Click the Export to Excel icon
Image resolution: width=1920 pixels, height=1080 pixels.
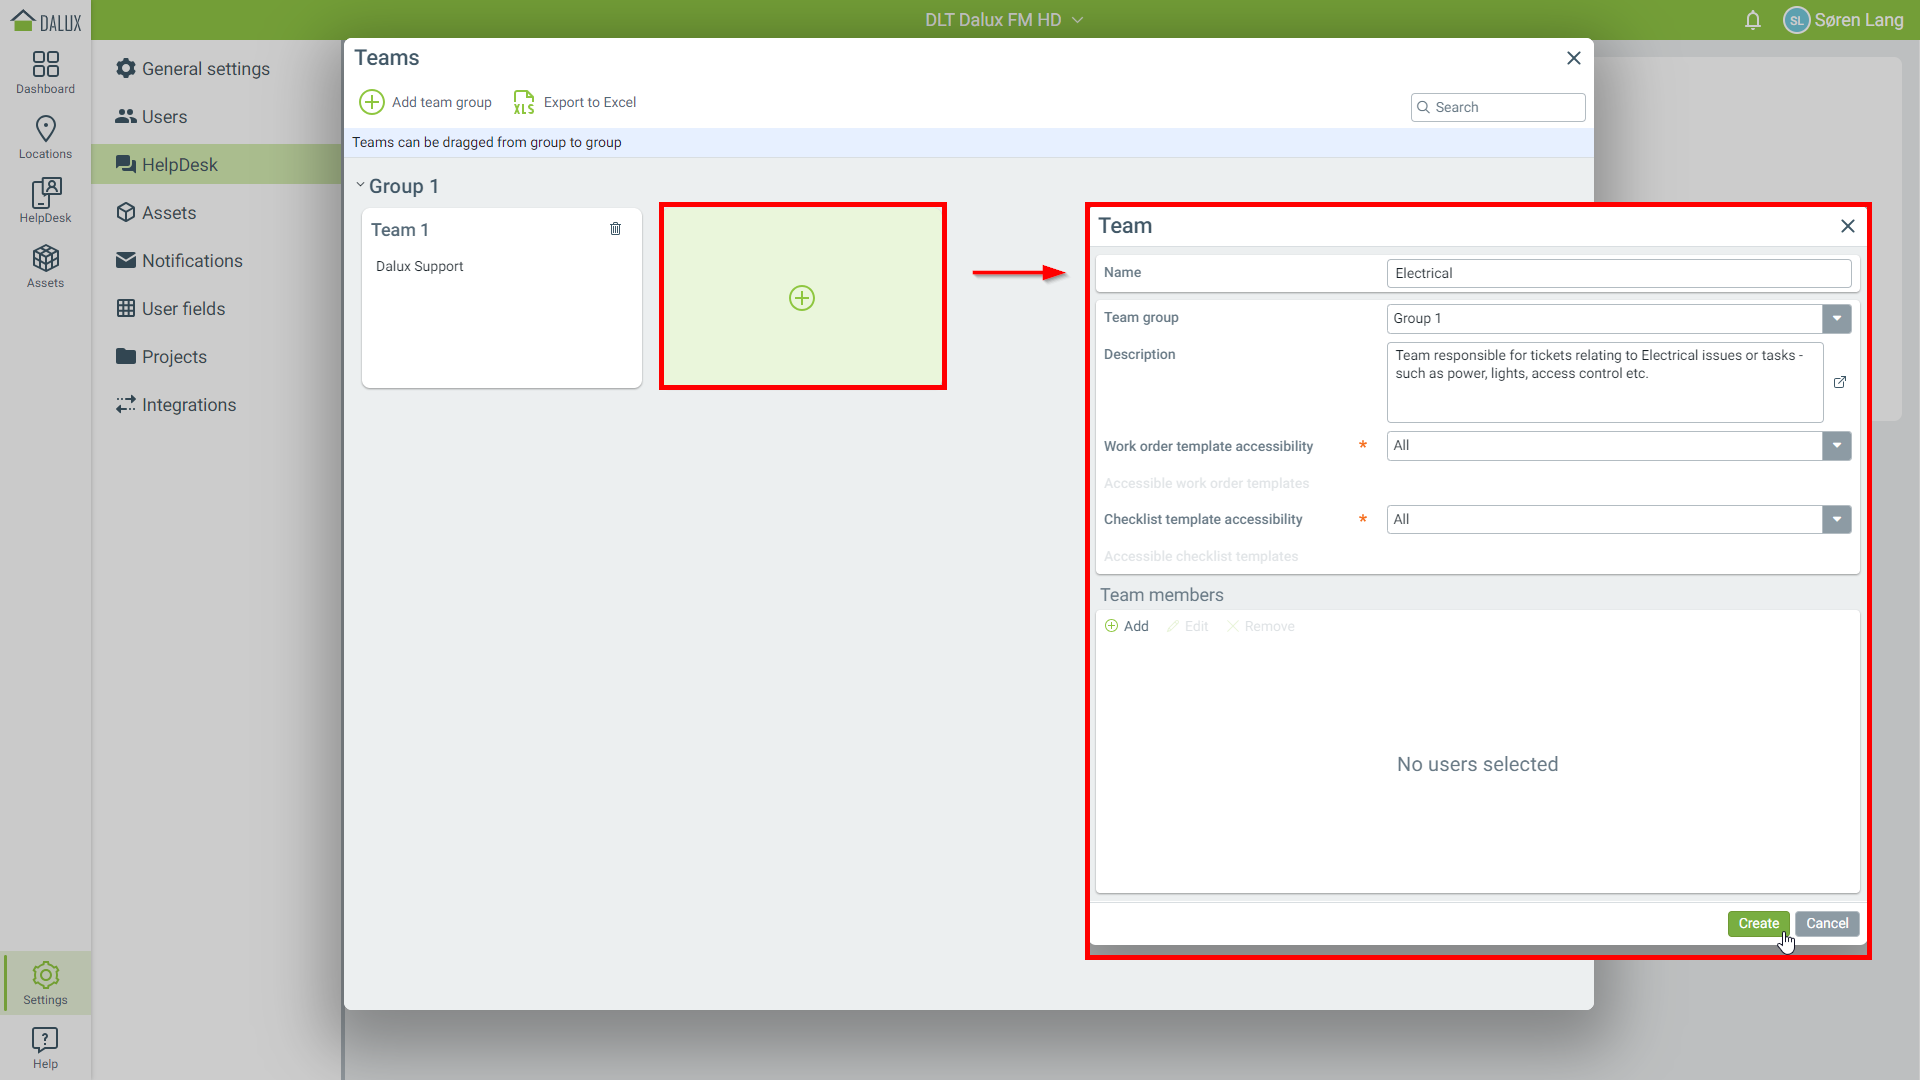point(524,102)
